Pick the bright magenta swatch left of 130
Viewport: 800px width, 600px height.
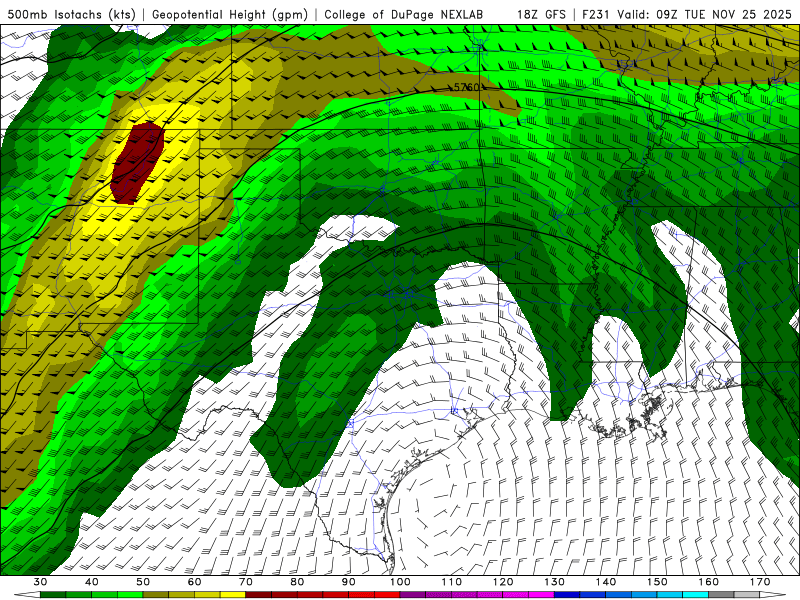pos(541,595)
